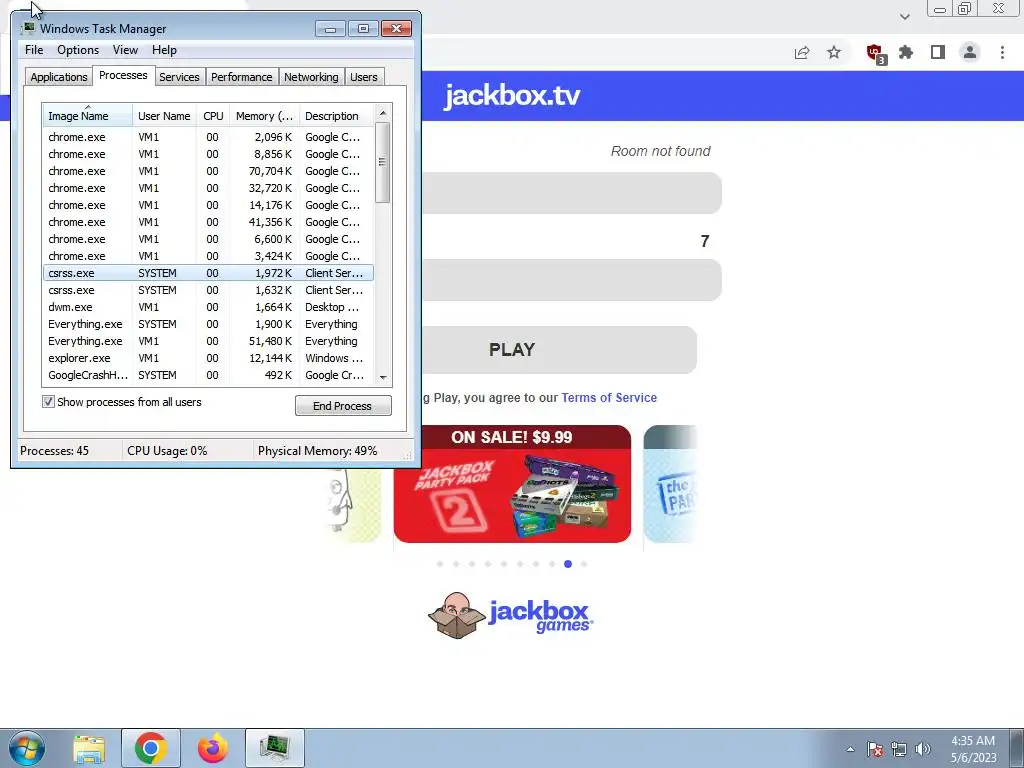Open the Help menu in Task Manager
This screenshot has width=1024, height=768.
click(x=164, y=50)
